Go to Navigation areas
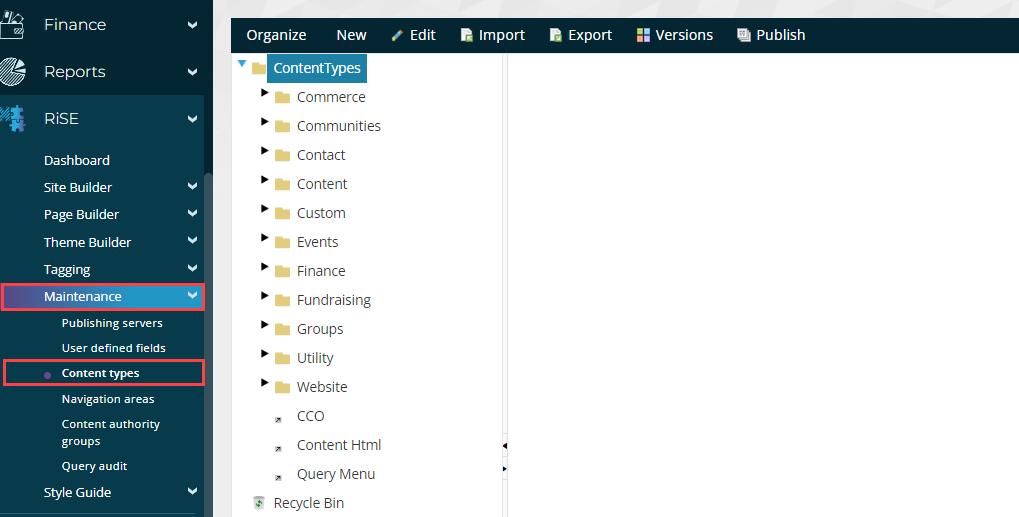Image resolution: width=1019 pixels, height=517 pixels. pos(108,399)
